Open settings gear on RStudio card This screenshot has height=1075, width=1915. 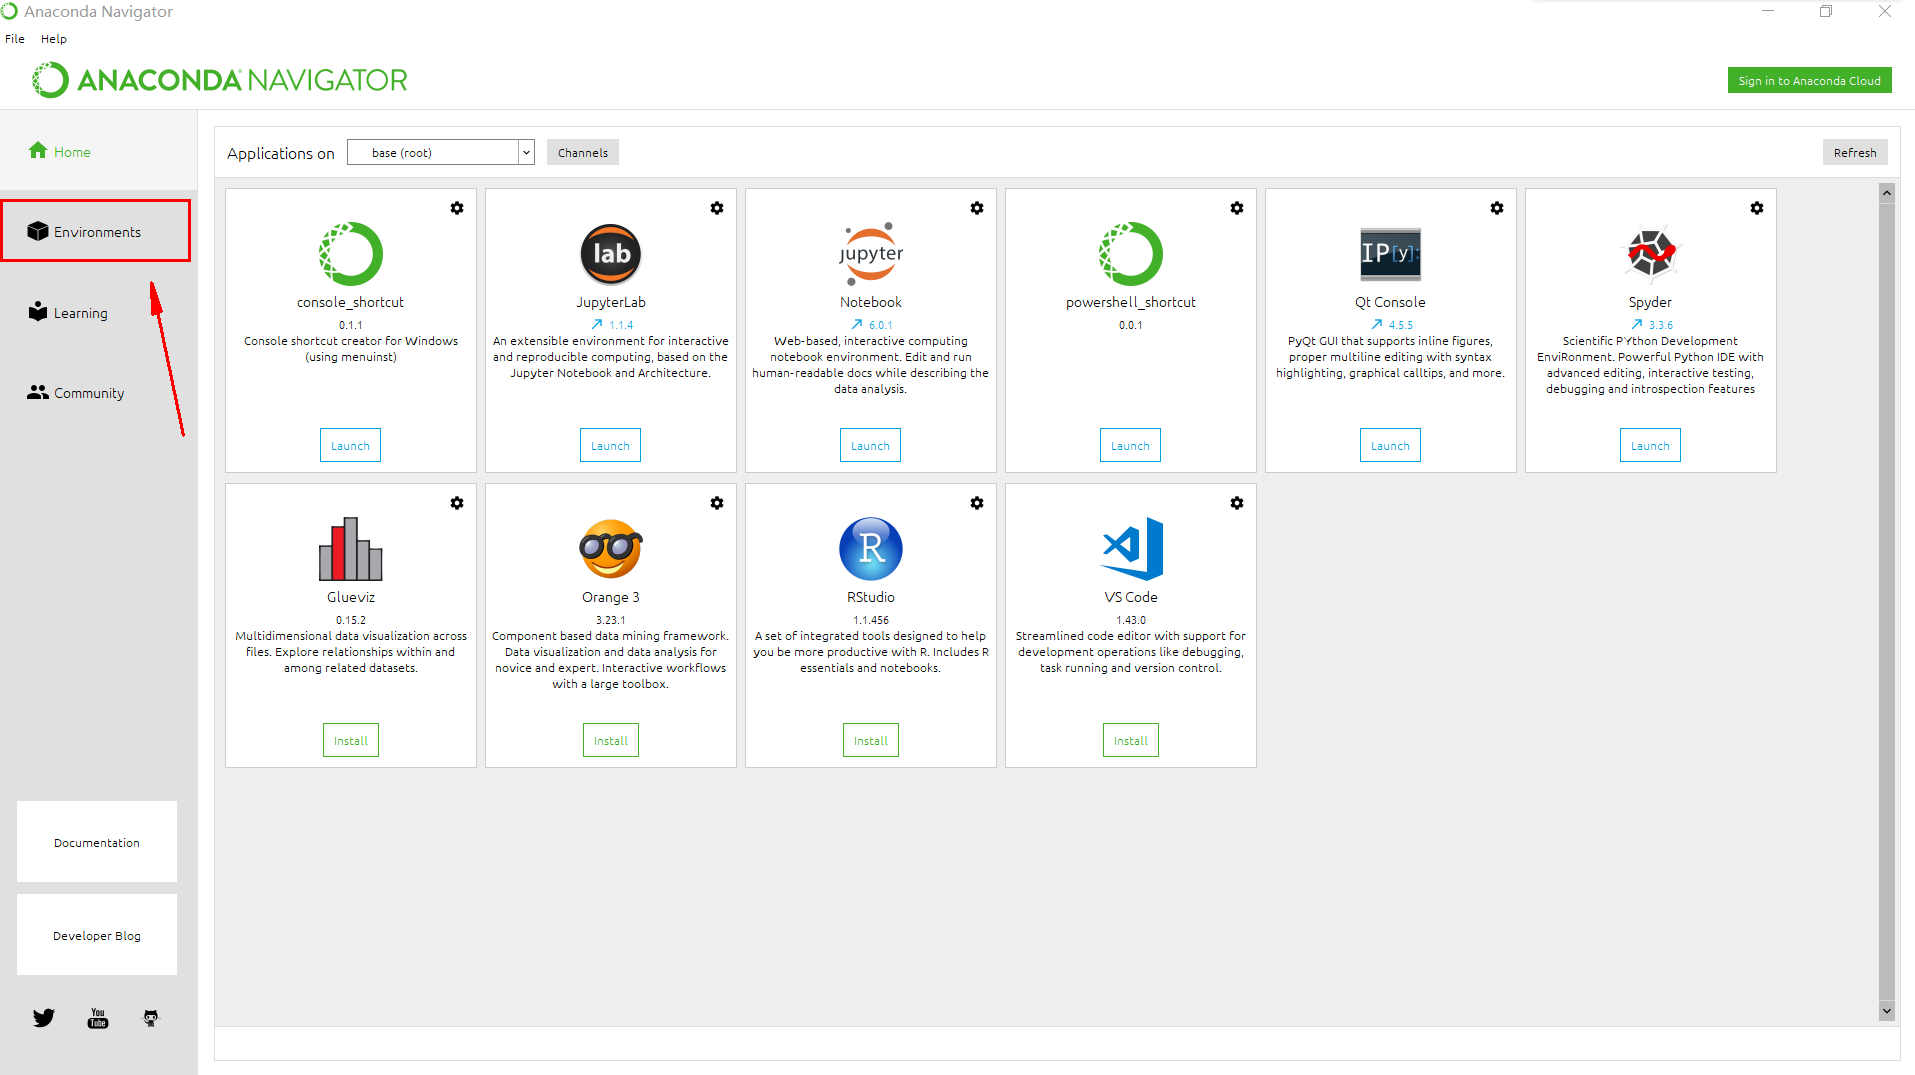[x=977, y=503]
